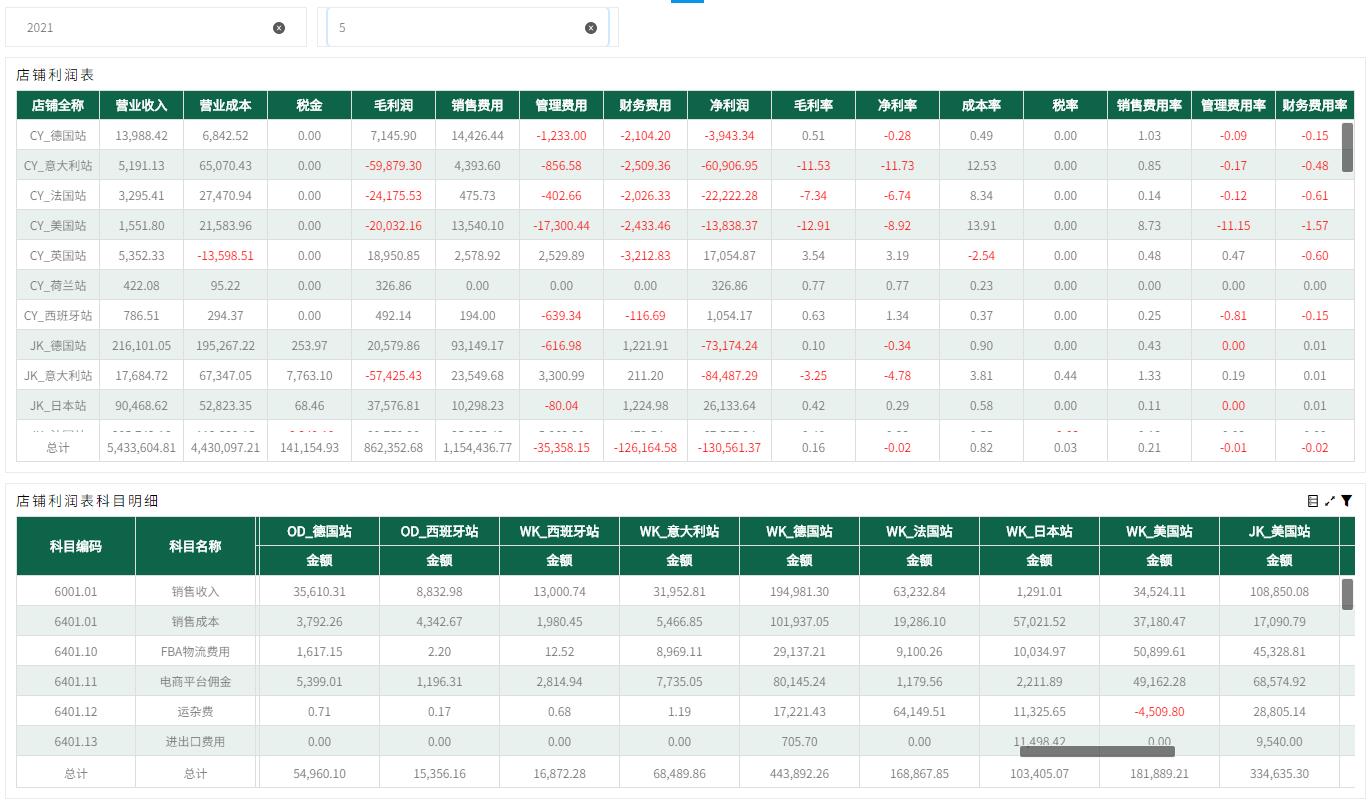The width and height of the screenshot is (1371, 807).
Task: Clear the month "5" filter input
Action: [591, 28]
